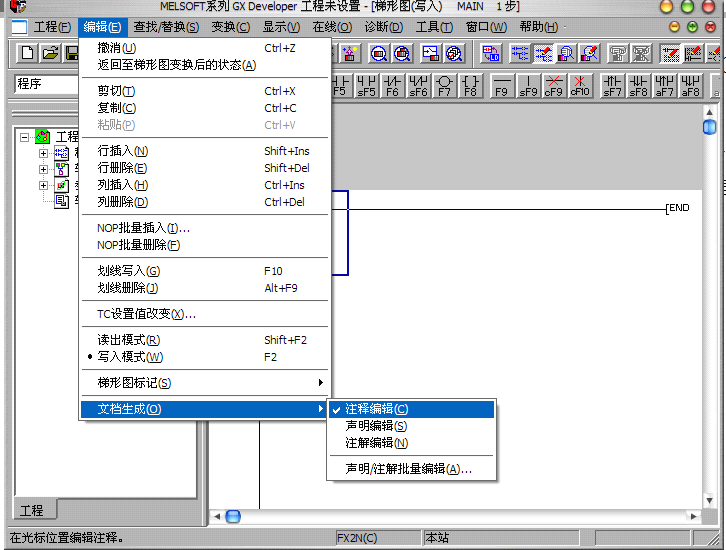Click the instruction search magnifier icon
726x550 pixels.
[402, 54]
